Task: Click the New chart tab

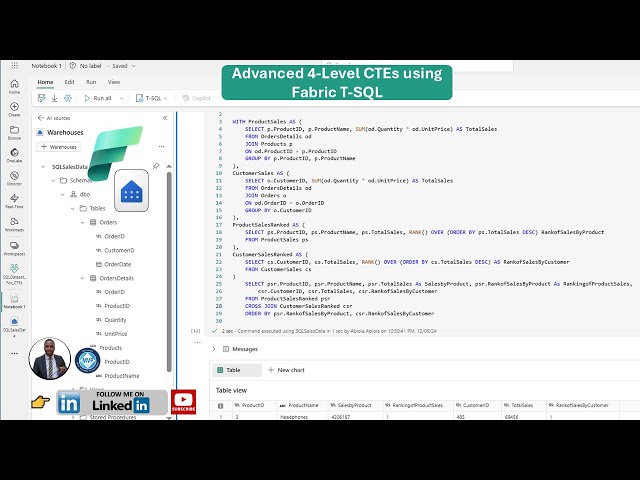Action: tap(286, 370)
